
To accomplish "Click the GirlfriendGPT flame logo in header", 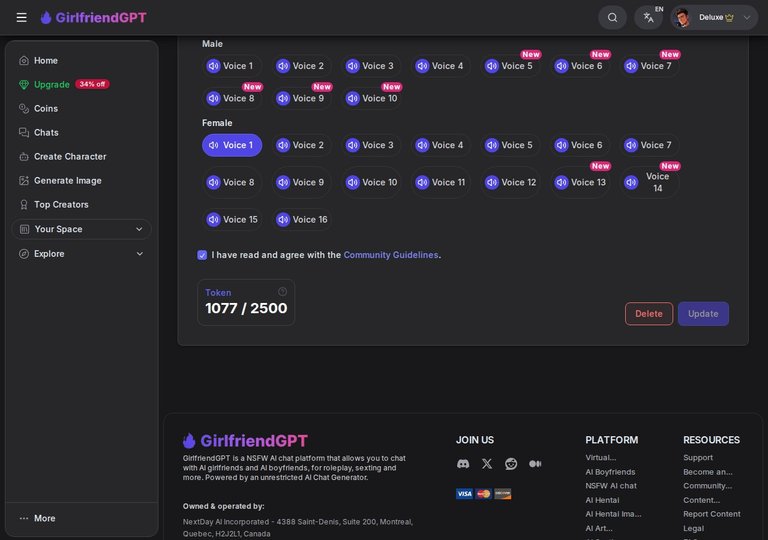I will (46, 18).
